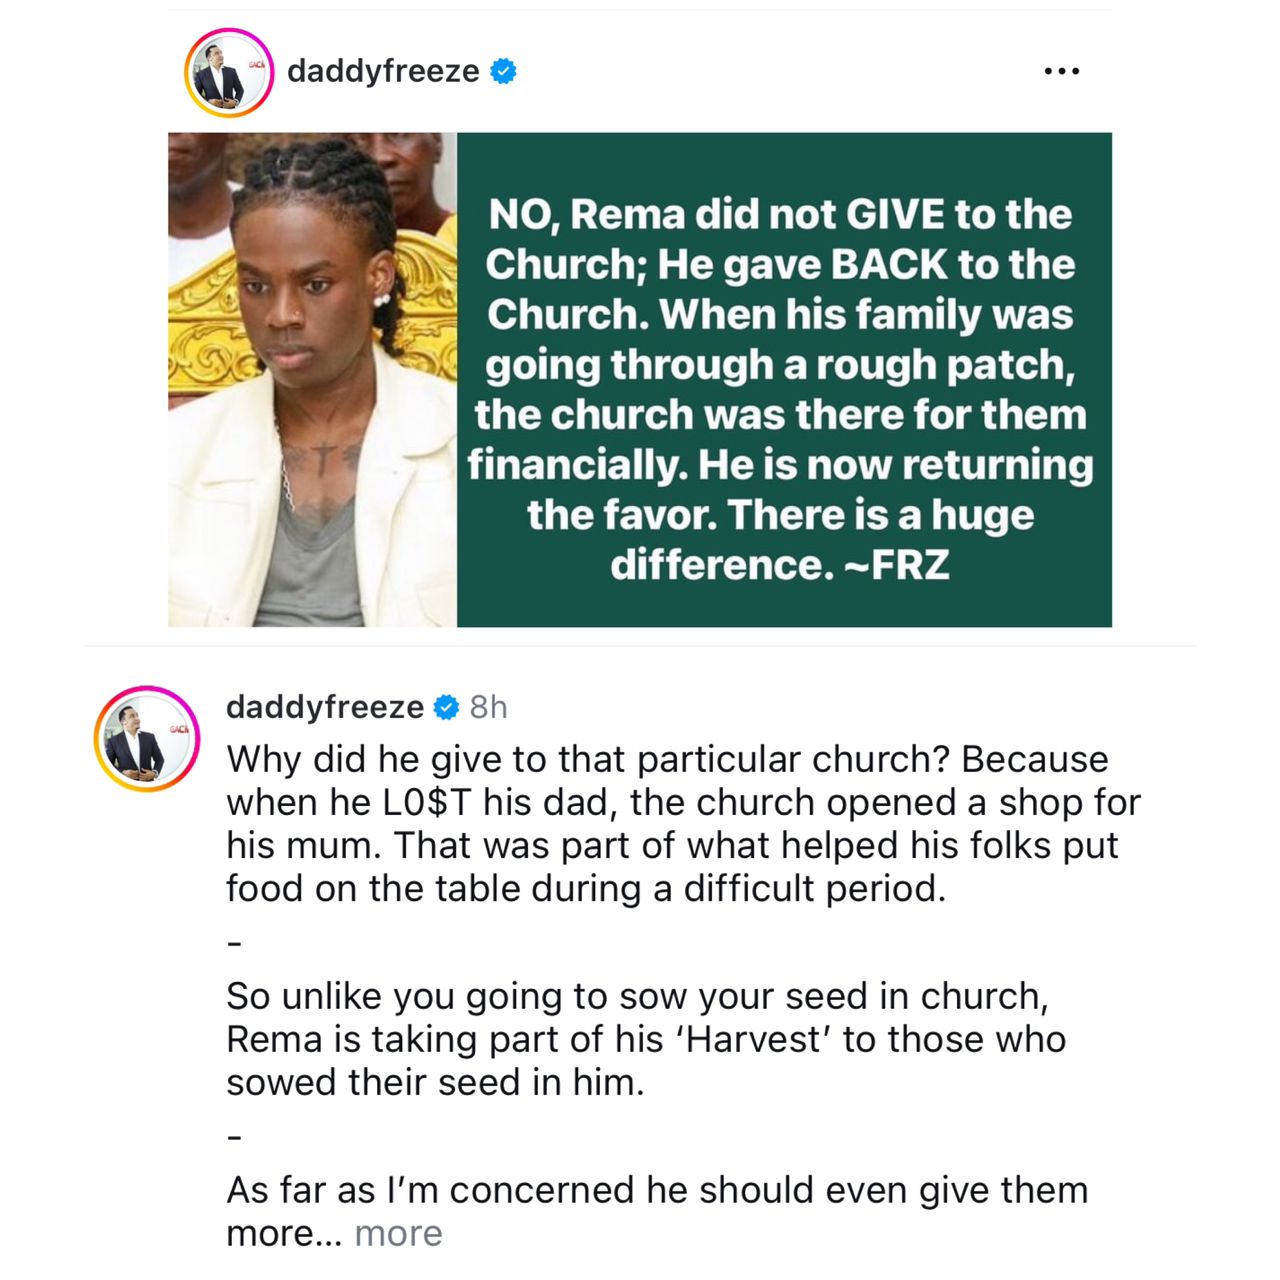This screenshot has height=1280, width=1280.
Task: Click the verified badge next to the comment username
Action: [444, 708]
